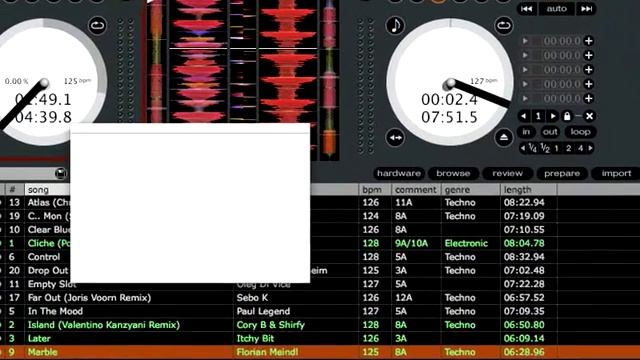640x360 pixels.
Task: Select the 1/4 beat auto-loop
Action: click(532, 148)
